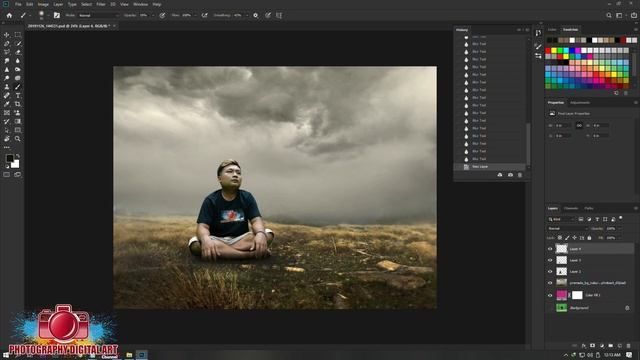Viewport: 640px width, 360px height.
Task: Show the Background layer visibility
Action: (x=550, y=308)
